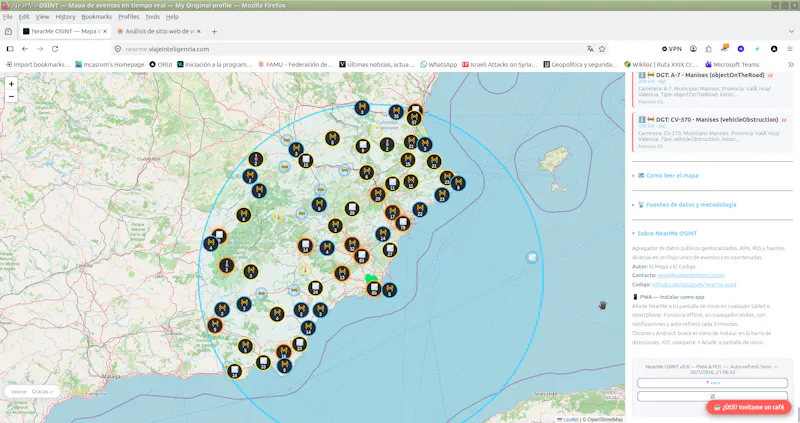Open a new browser tab

click(x=214, y=31)
